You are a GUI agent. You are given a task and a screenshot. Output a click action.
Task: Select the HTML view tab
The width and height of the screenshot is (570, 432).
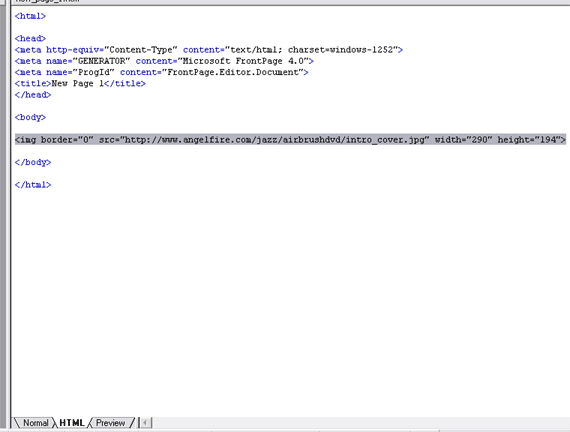click(72, 423)
